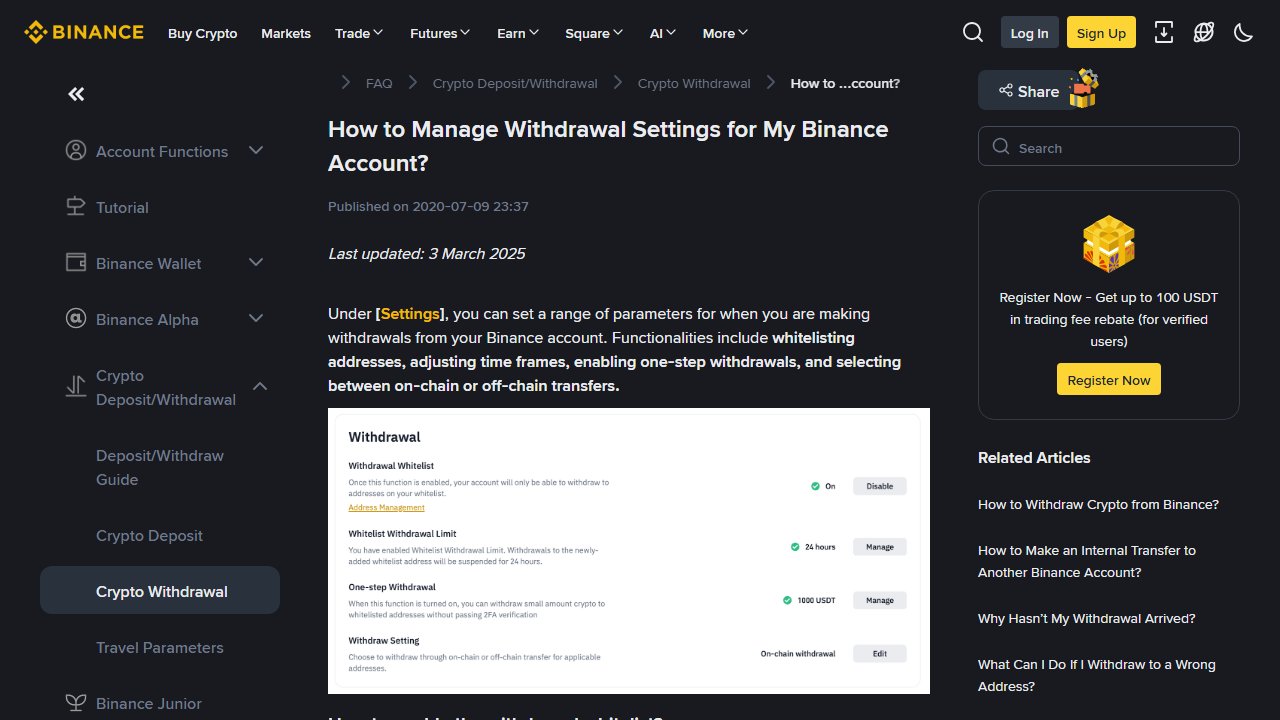
Task: Click the share icon in Share button
Action: point(1006,91)
